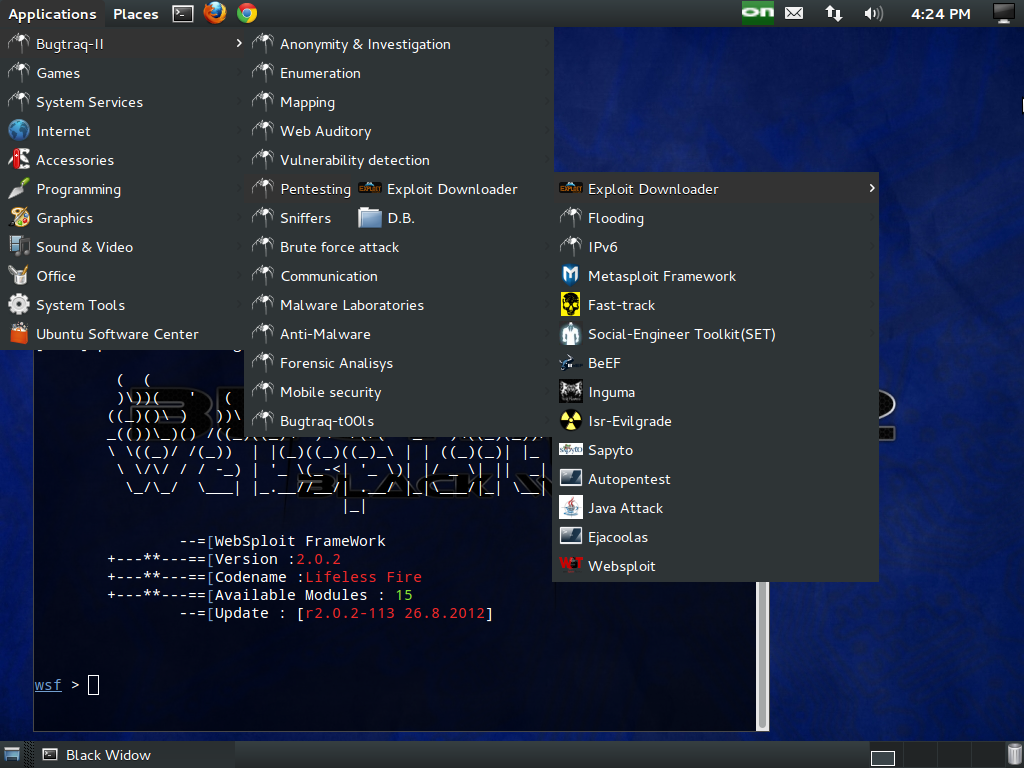The height and width of the screenshot is (768, 1024).
Task: Select the Flooding submenu entry
Action: point(715,217)
